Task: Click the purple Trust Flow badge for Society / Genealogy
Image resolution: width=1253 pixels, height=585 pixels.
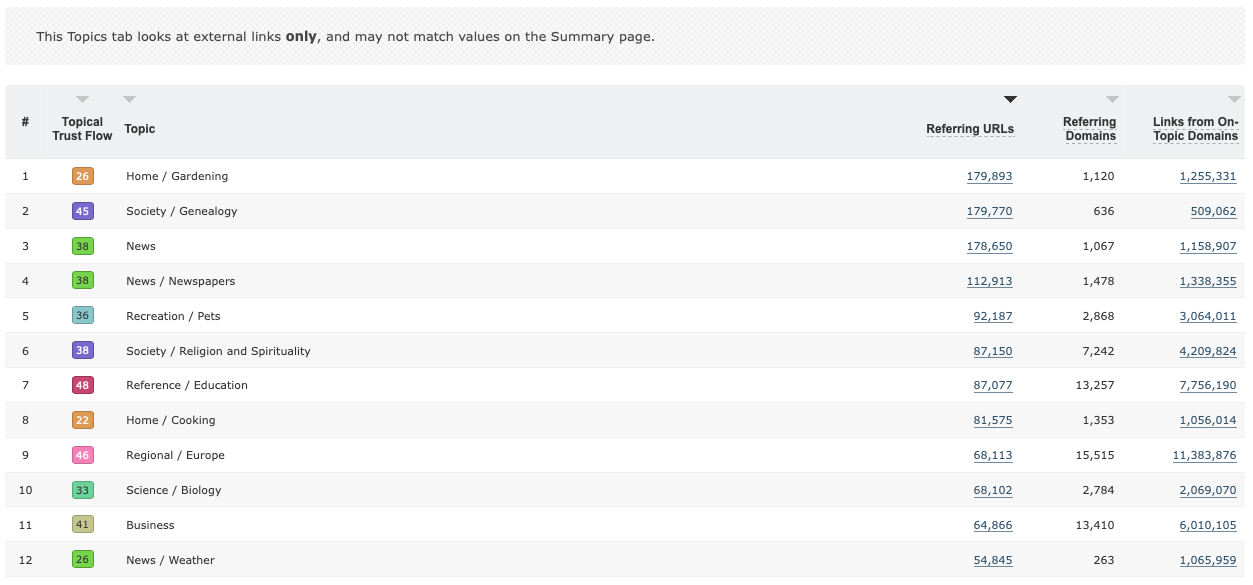Action: coord(83,211)
